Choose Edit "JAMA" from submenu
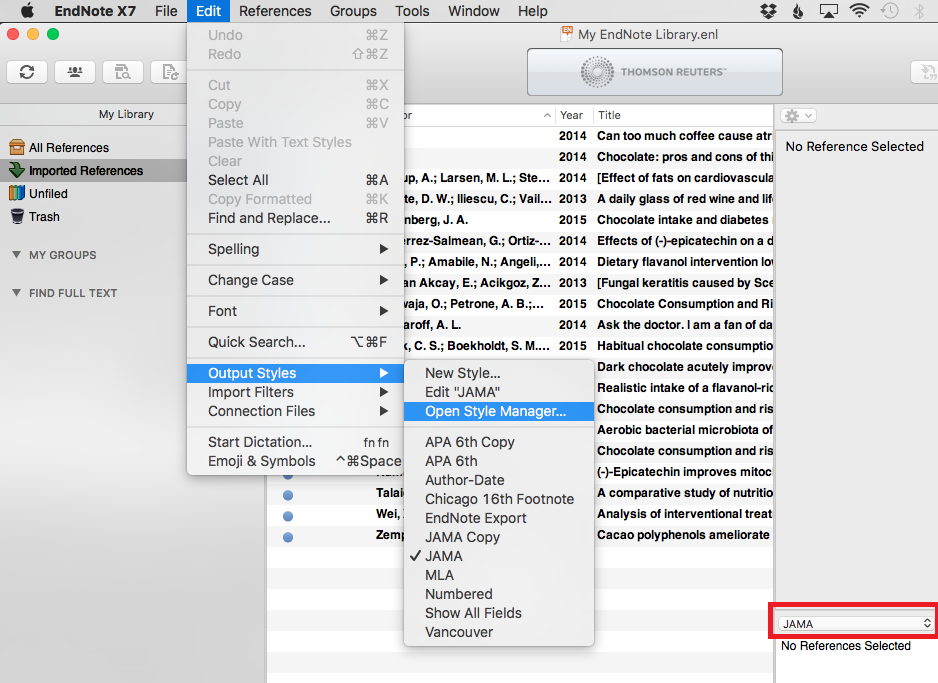Viewport: 938px width, 683px height. (499, 392)
